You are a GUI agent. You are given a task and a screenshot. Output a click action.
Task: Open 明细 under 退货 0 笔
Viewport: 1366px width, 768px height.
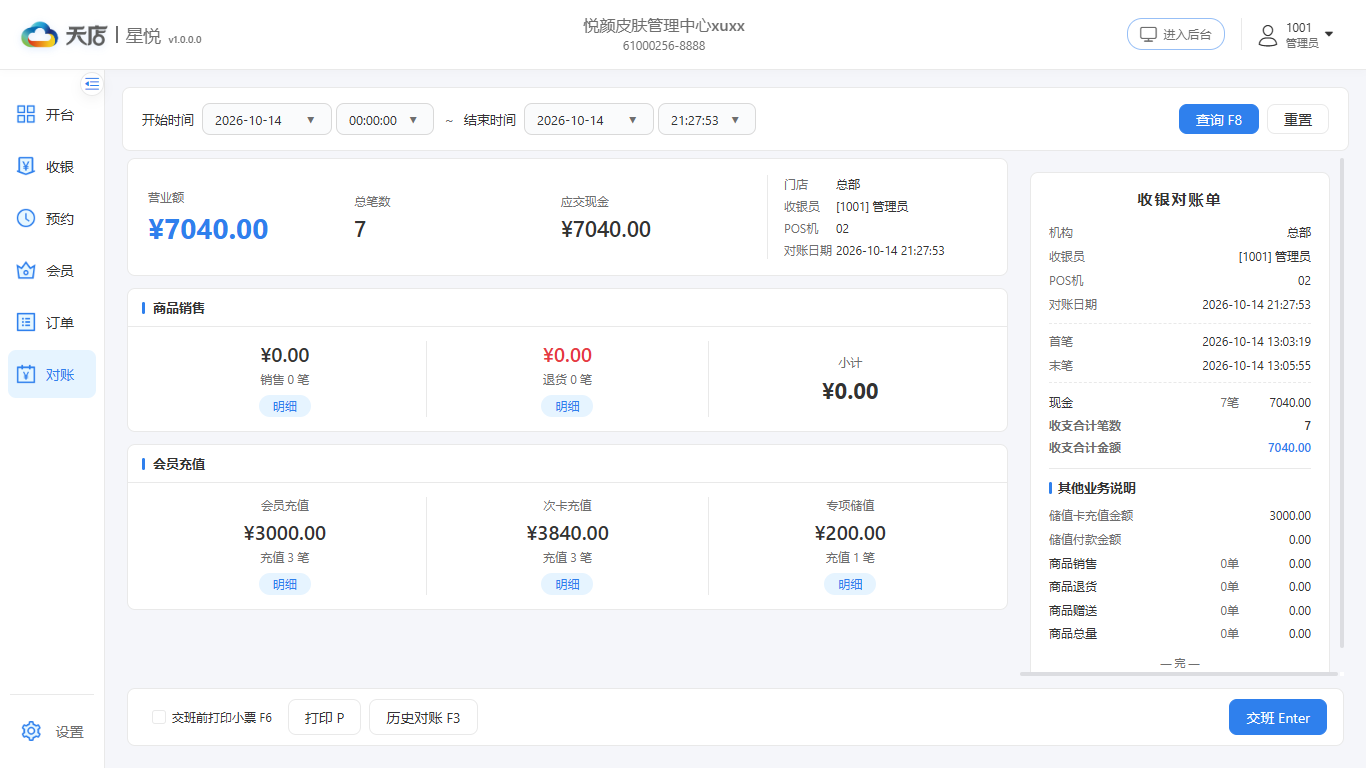tap(567, 406)
